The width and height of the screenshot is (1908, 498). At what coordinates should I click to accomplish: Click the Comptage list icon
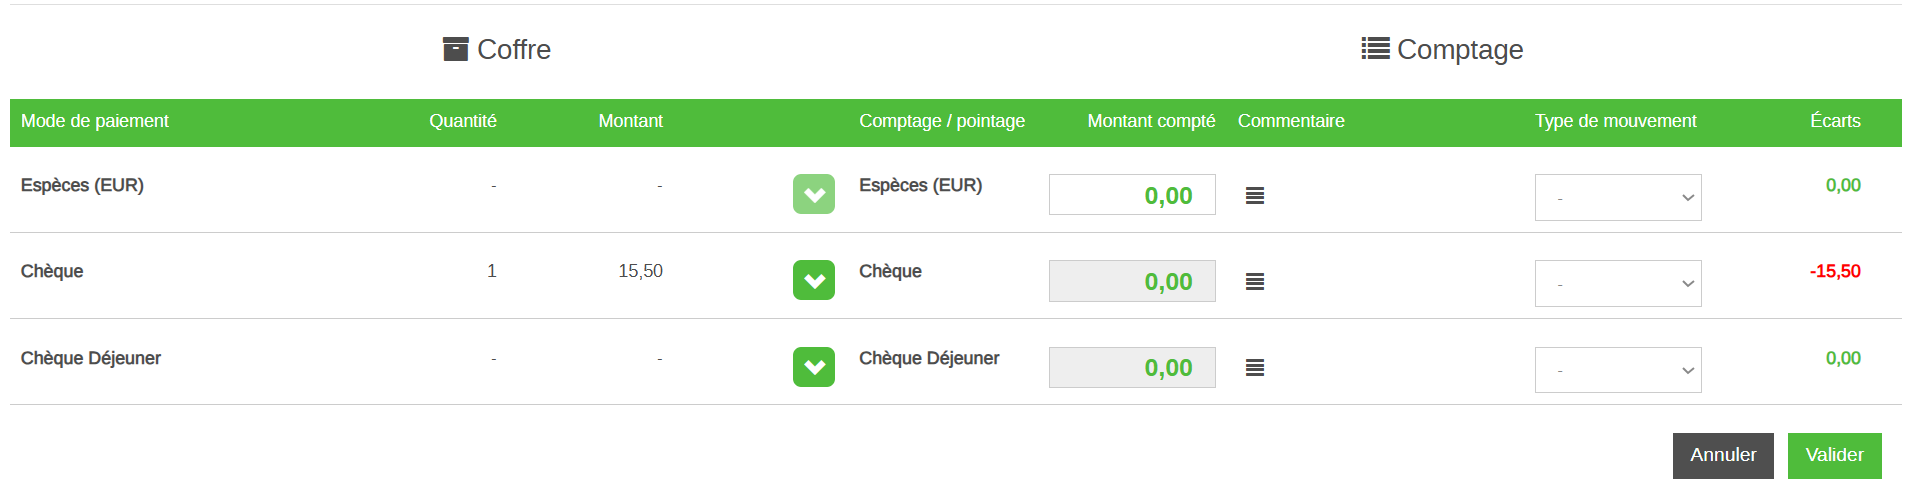coord(1375,48)
